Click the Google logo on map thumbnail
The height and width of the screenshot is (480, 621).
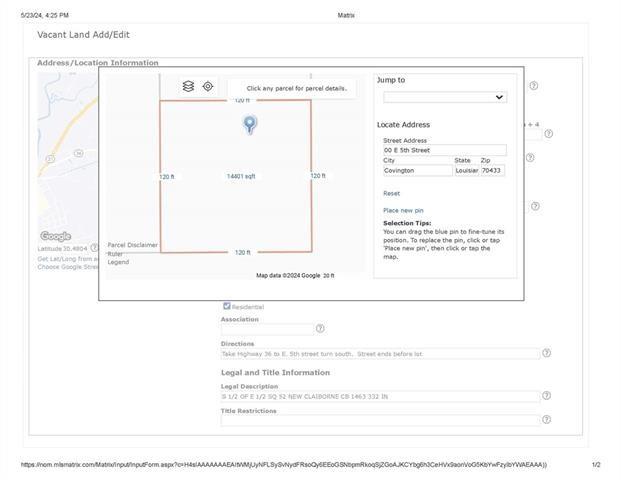(55, 237)
